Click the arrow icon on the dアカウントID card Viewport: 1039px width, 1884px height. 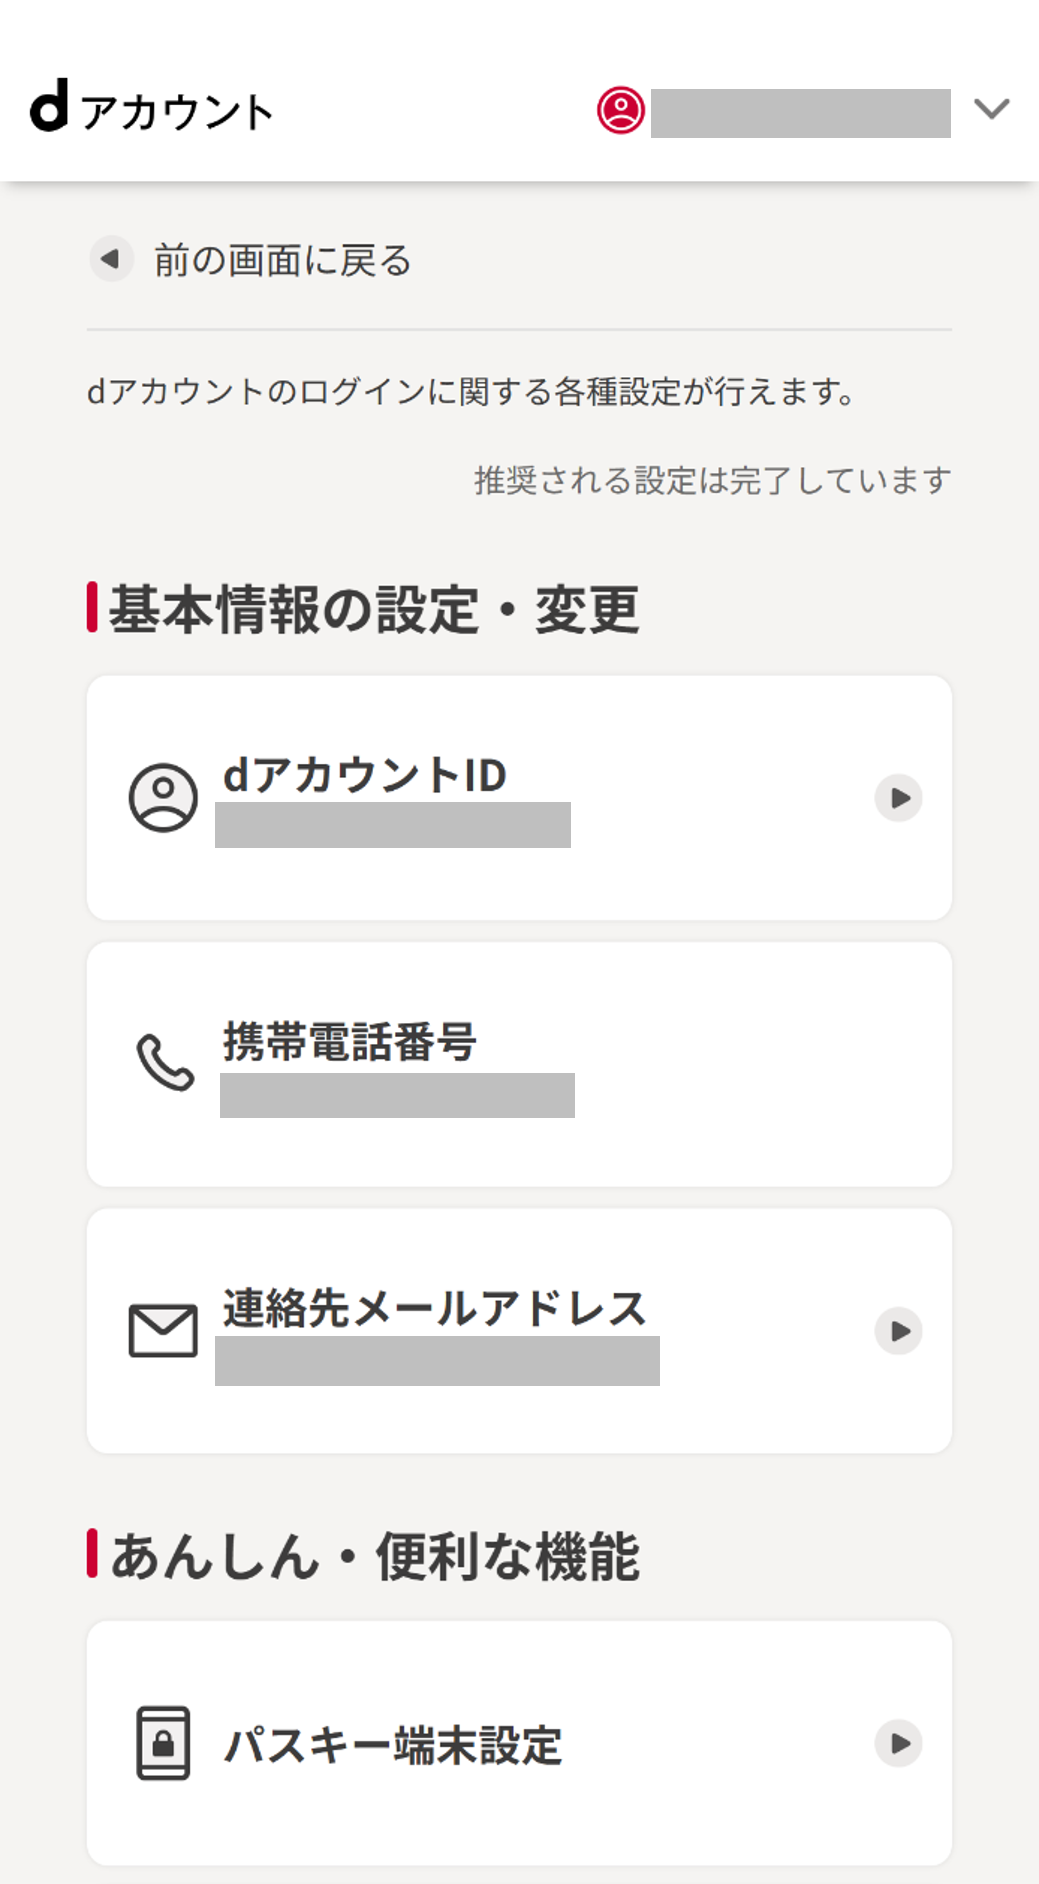pos(901,797)
